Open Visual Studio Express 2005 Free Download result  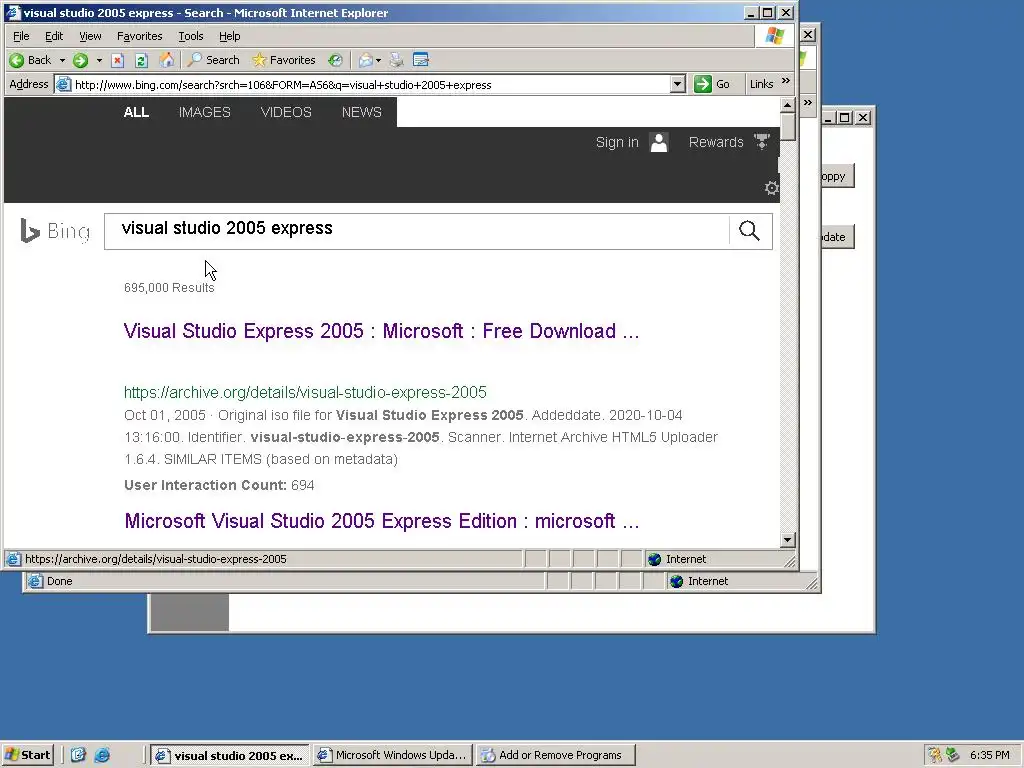381,331
